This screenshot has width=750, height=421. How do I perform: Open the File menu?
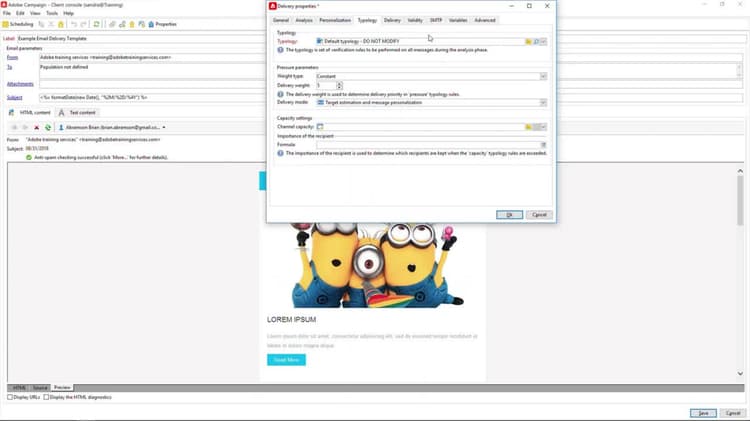pos(7,13)
